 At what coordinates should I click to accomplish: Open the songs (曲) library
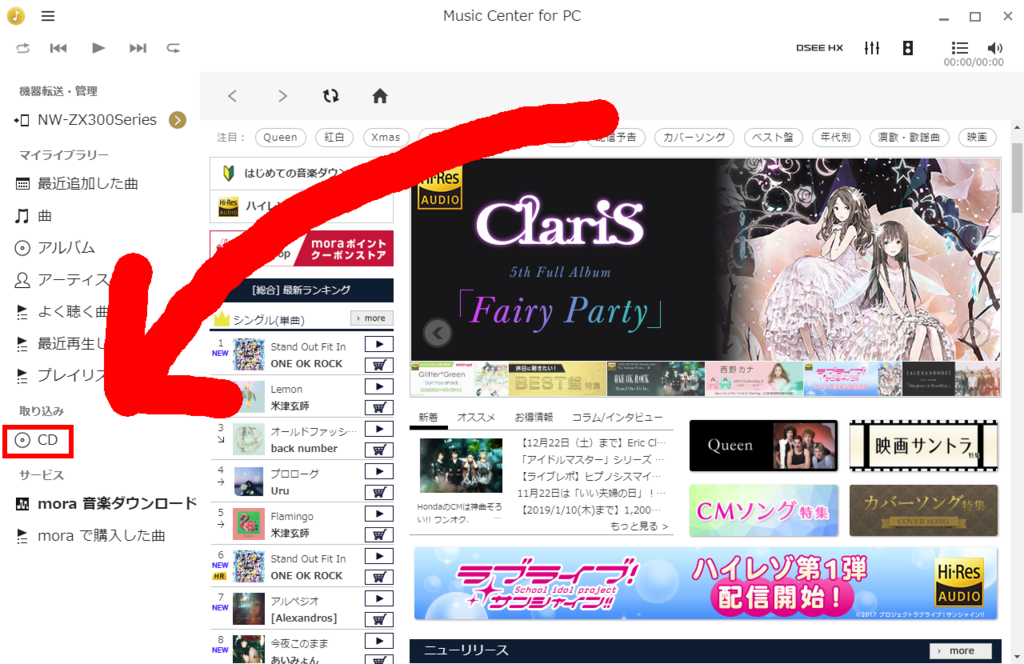(x=34, y=215)
